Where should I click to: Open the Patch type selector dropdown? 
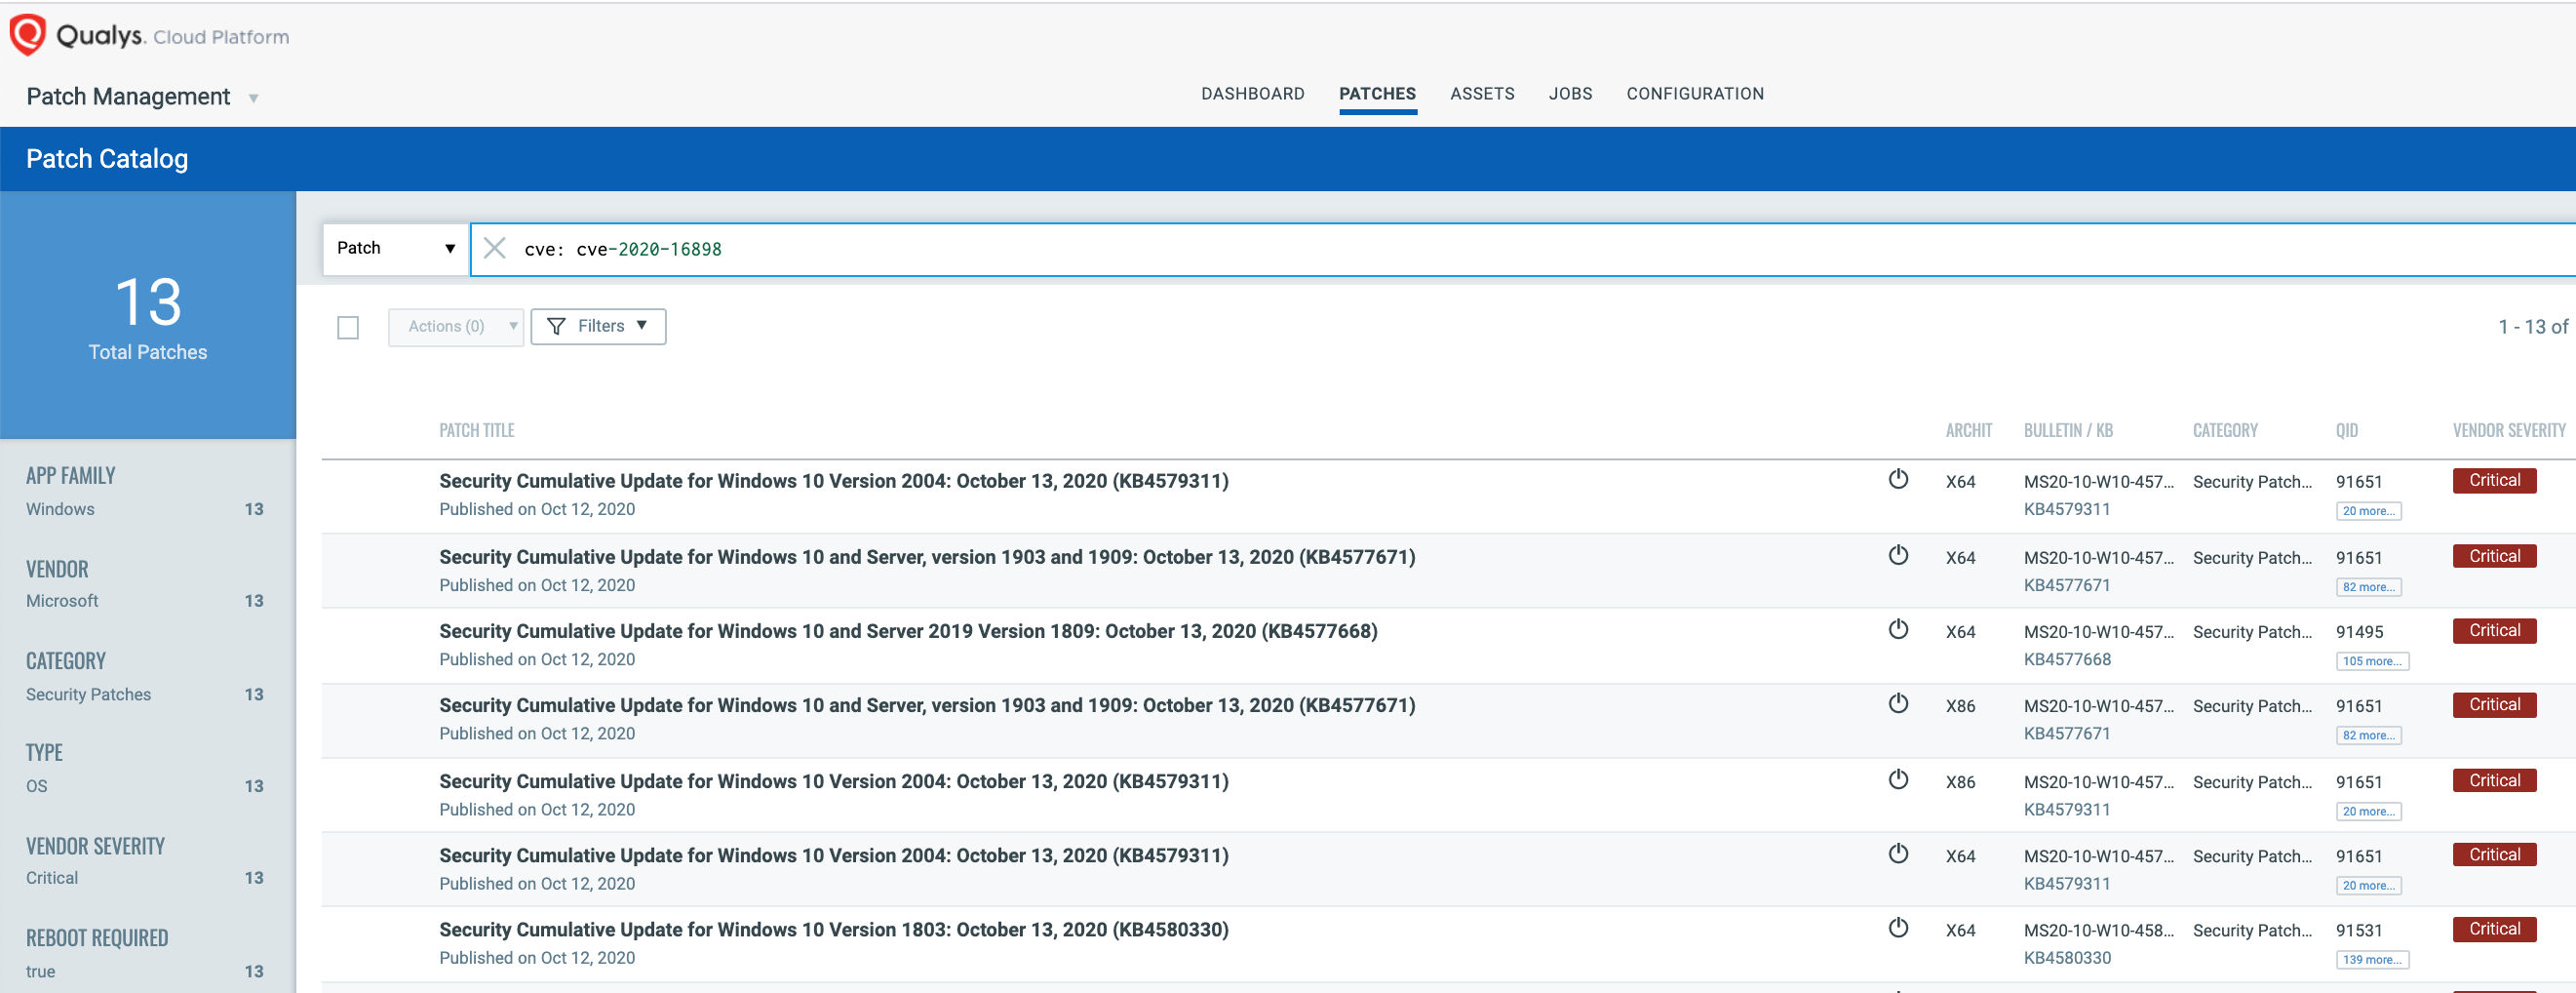point(396,248)
